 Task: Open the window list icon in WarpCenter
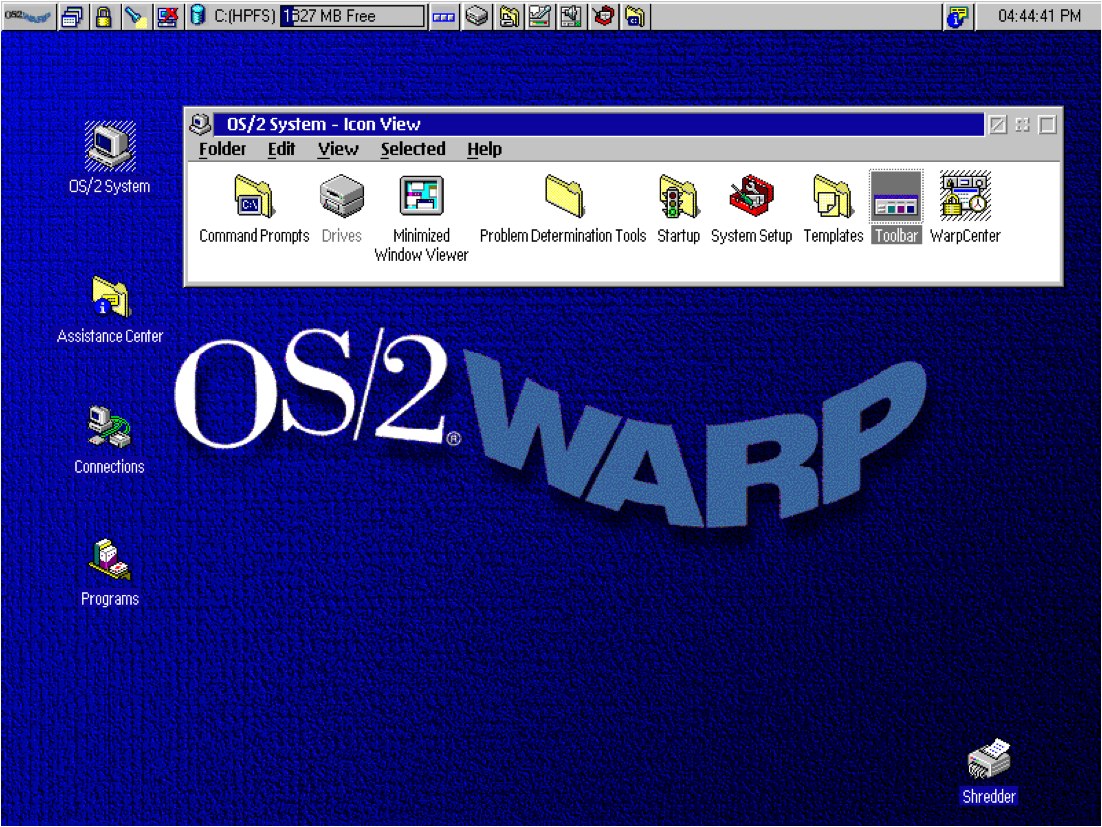[72, 15]
